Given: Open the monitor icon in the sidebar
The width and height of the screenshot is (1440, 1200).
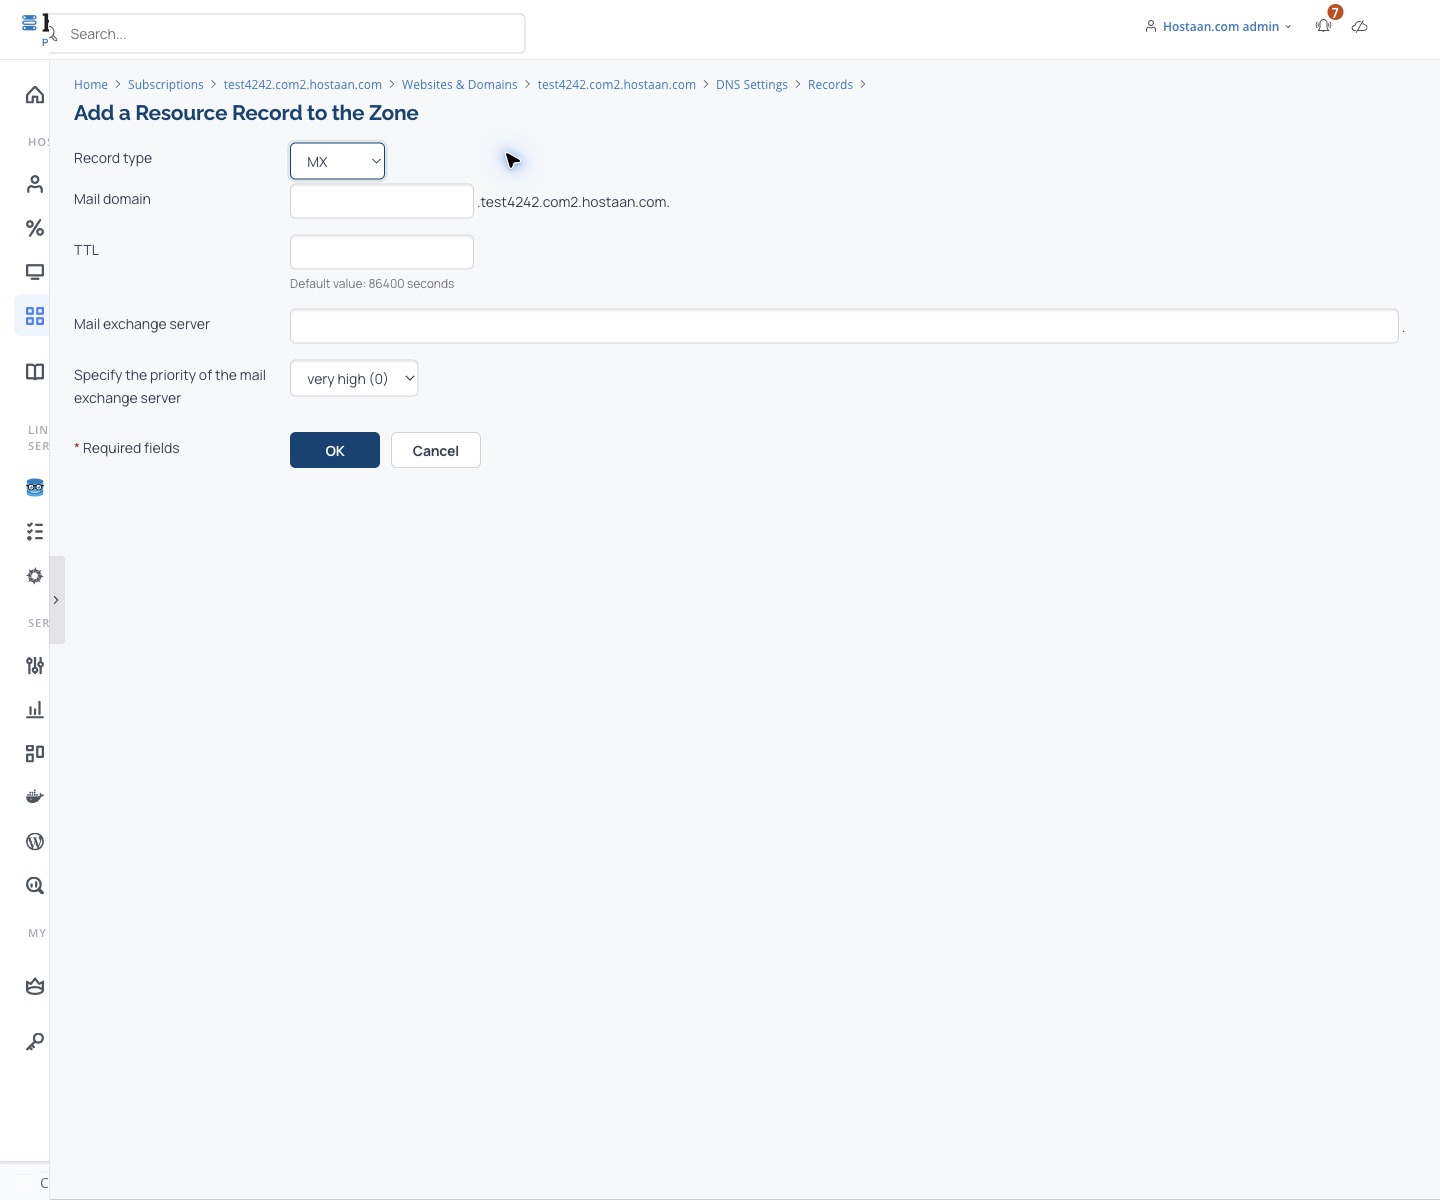Looking at the screenshot, I should tap(35, 272).
